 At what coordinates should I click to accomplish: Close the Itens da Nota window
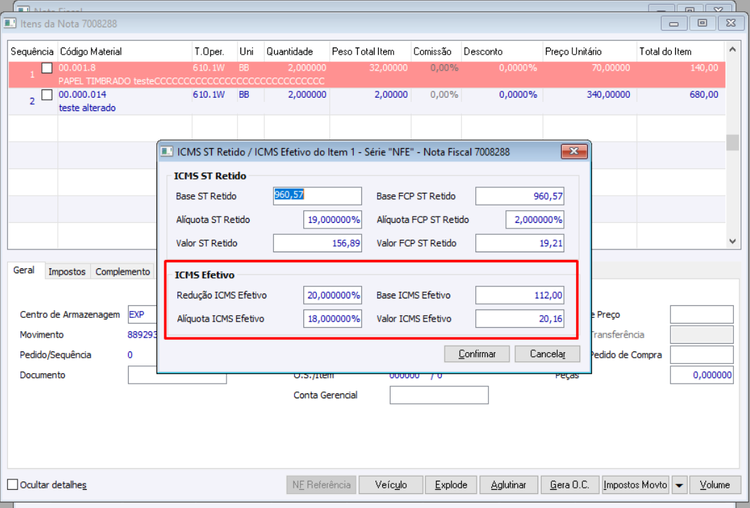731,23
